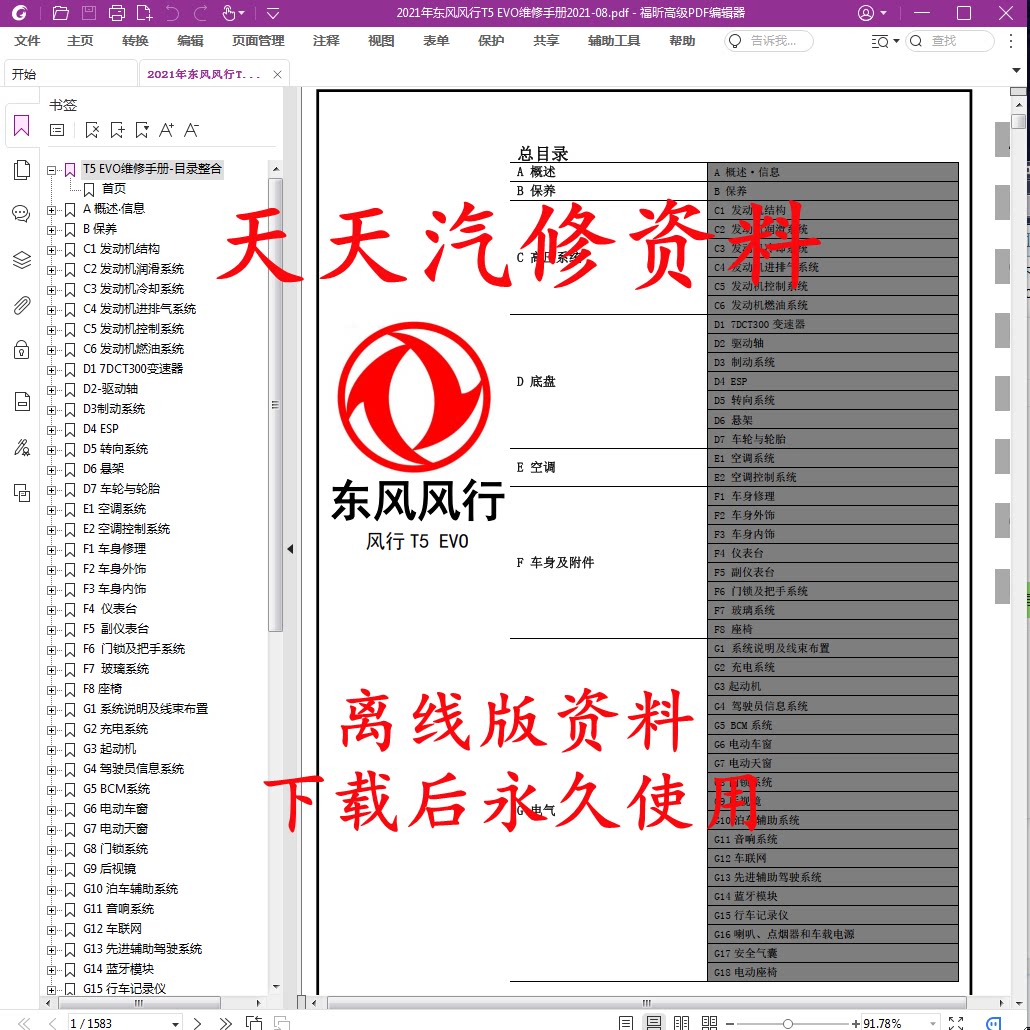Image resolution: width=1030 pixels, height=1030 pixels.
Task: Go to the next page arrow
Action: pos(197,1023)
